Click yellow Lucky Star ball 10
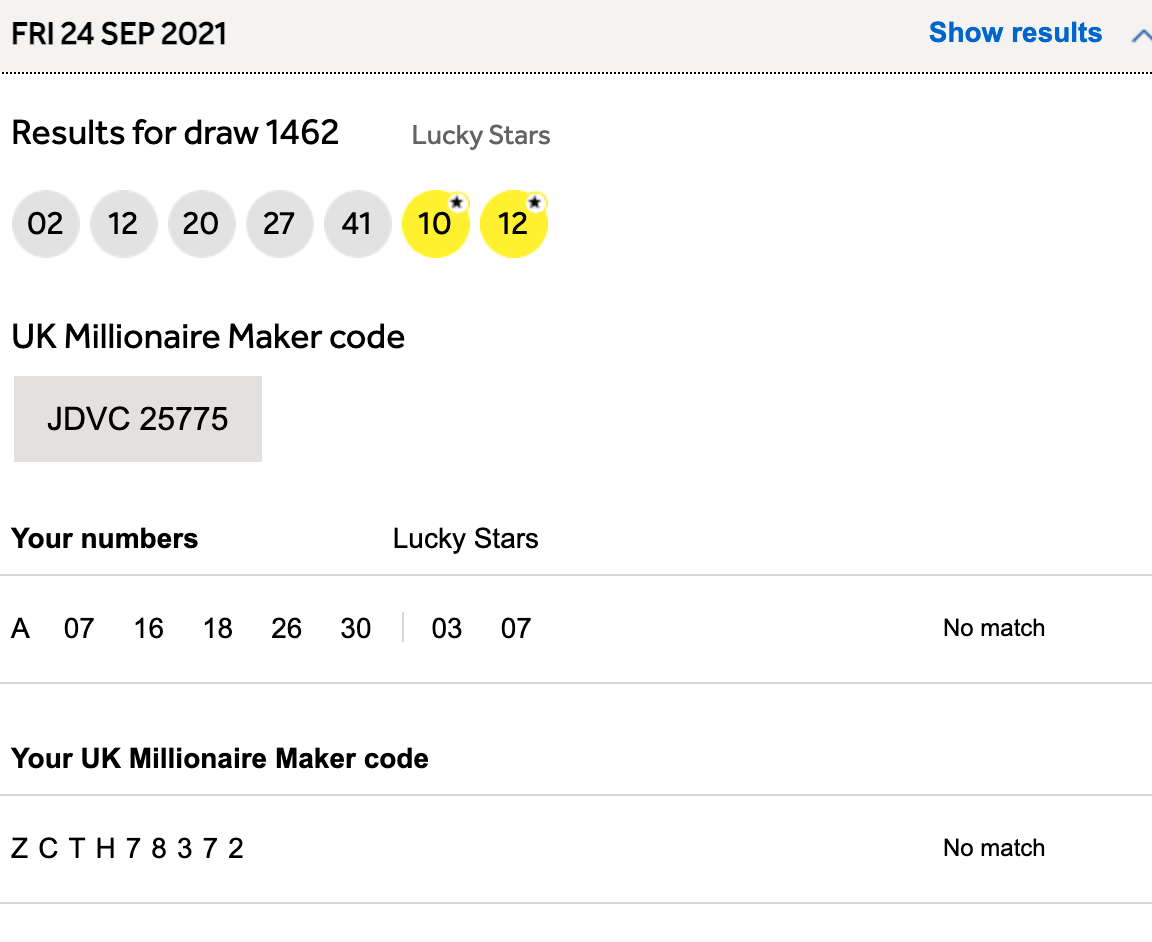Image resolution: width=1152 pixels, height=942 pixels. pos(435,224)
